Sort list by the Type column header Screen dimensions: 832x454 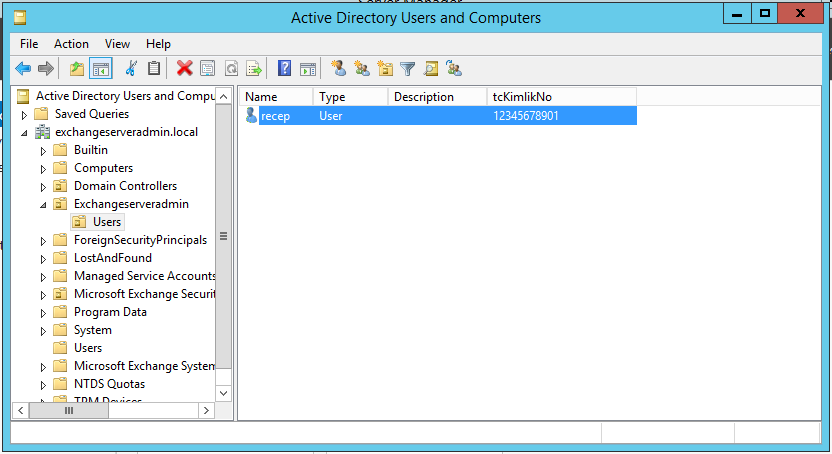(x=350, y=97)
